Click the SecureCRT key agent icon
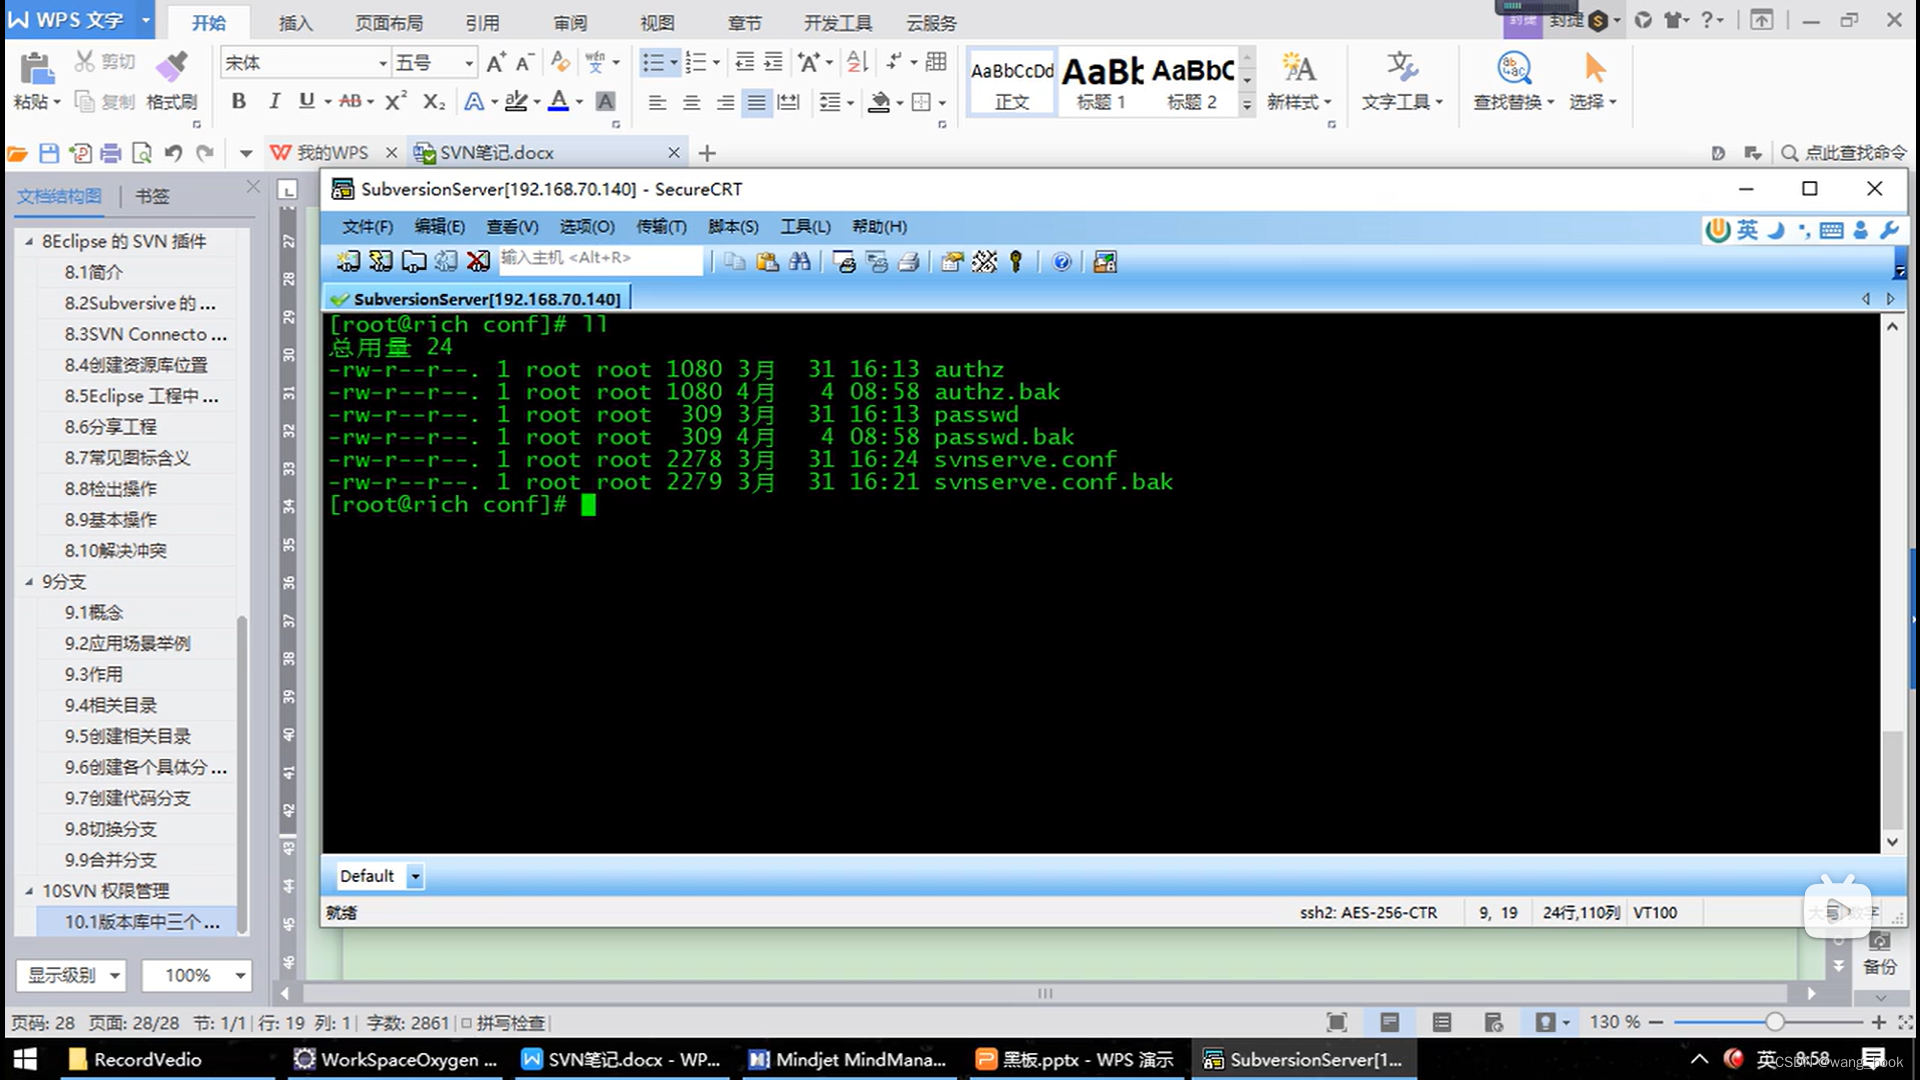Viewport: 1920px width, 1080px height. (x=1016, y=262)
